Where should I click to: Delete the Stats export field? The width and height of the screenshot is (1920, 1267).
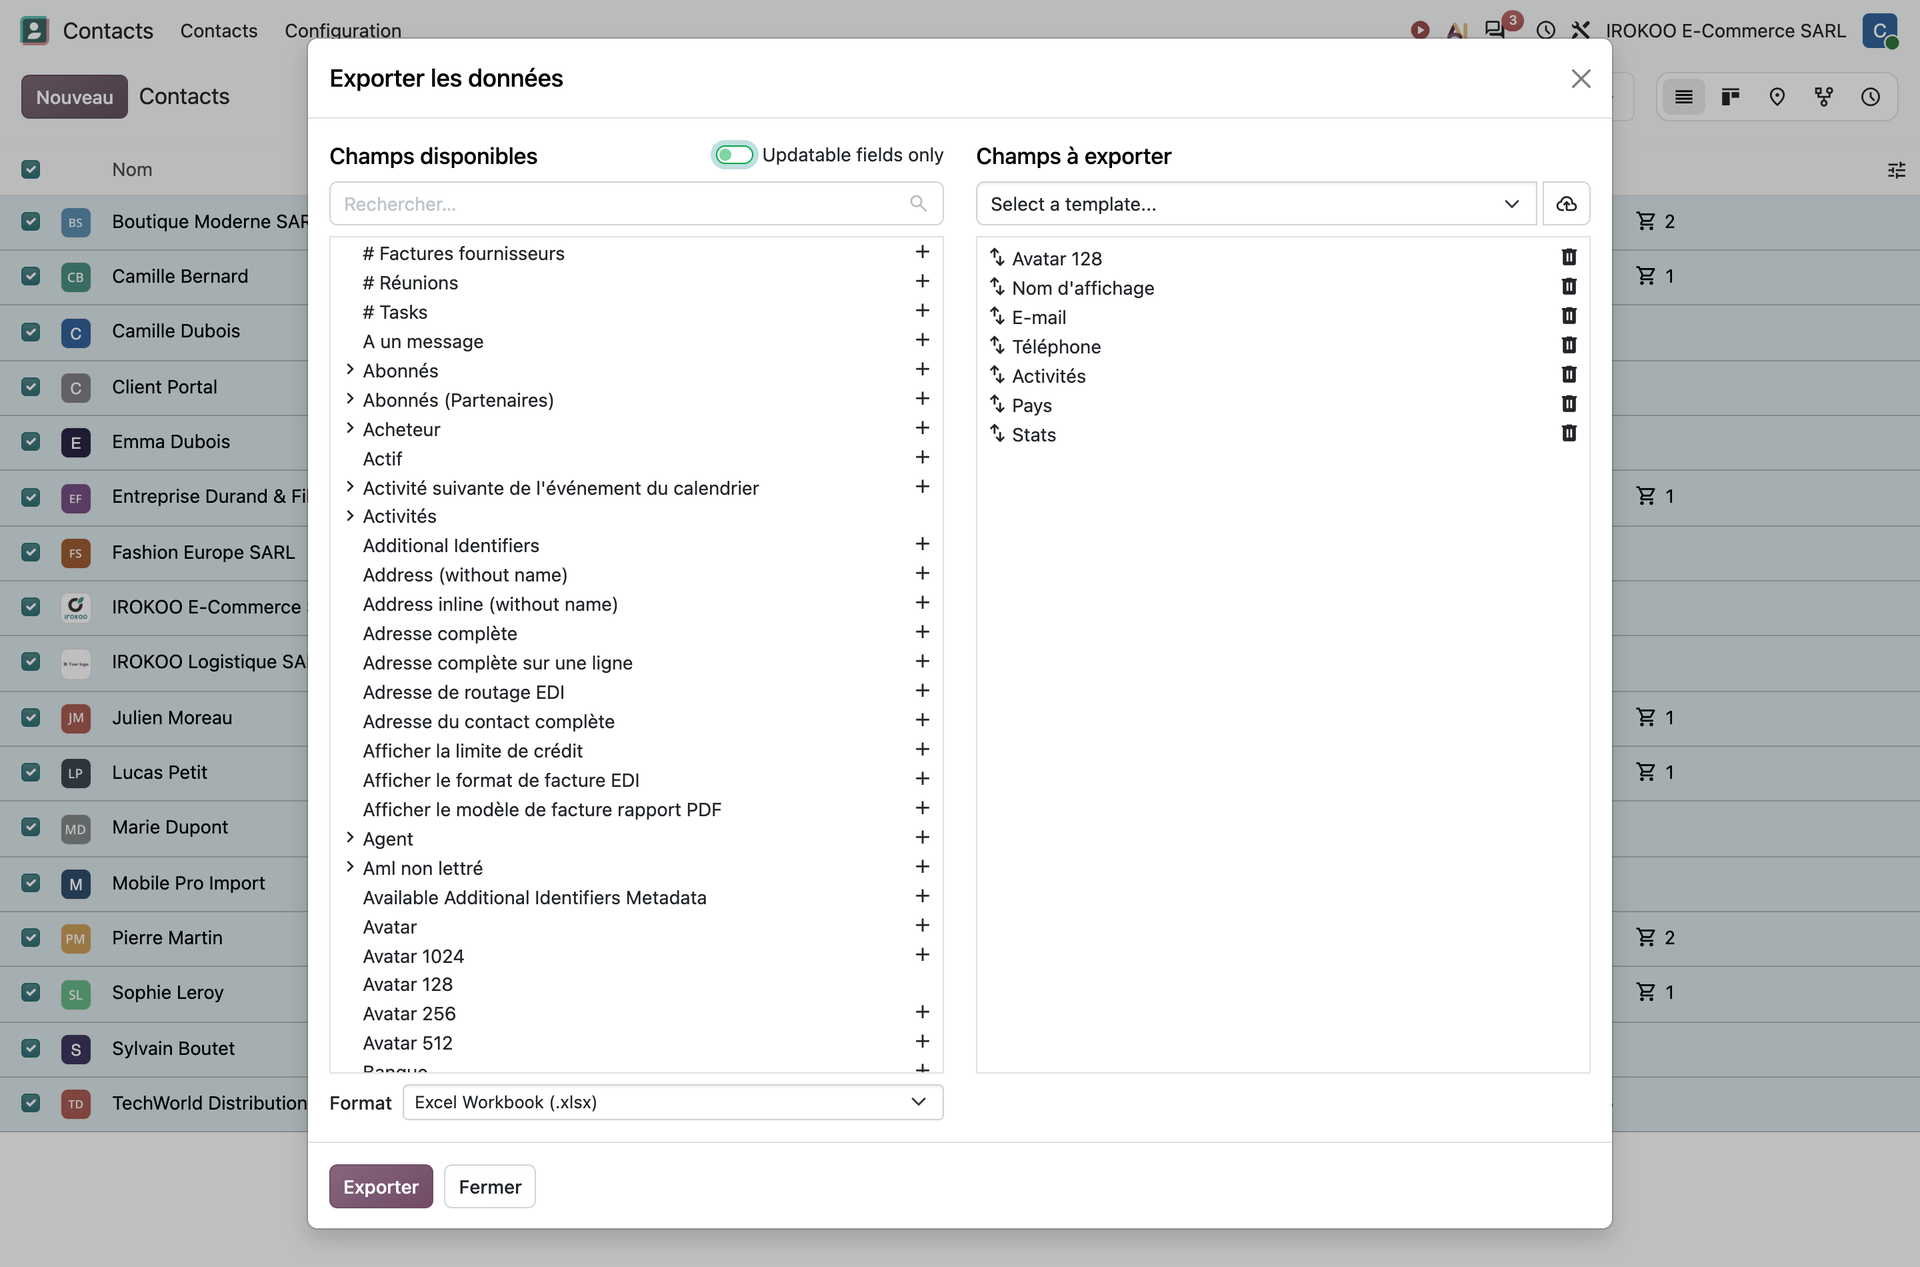(x=1568, y=433)
